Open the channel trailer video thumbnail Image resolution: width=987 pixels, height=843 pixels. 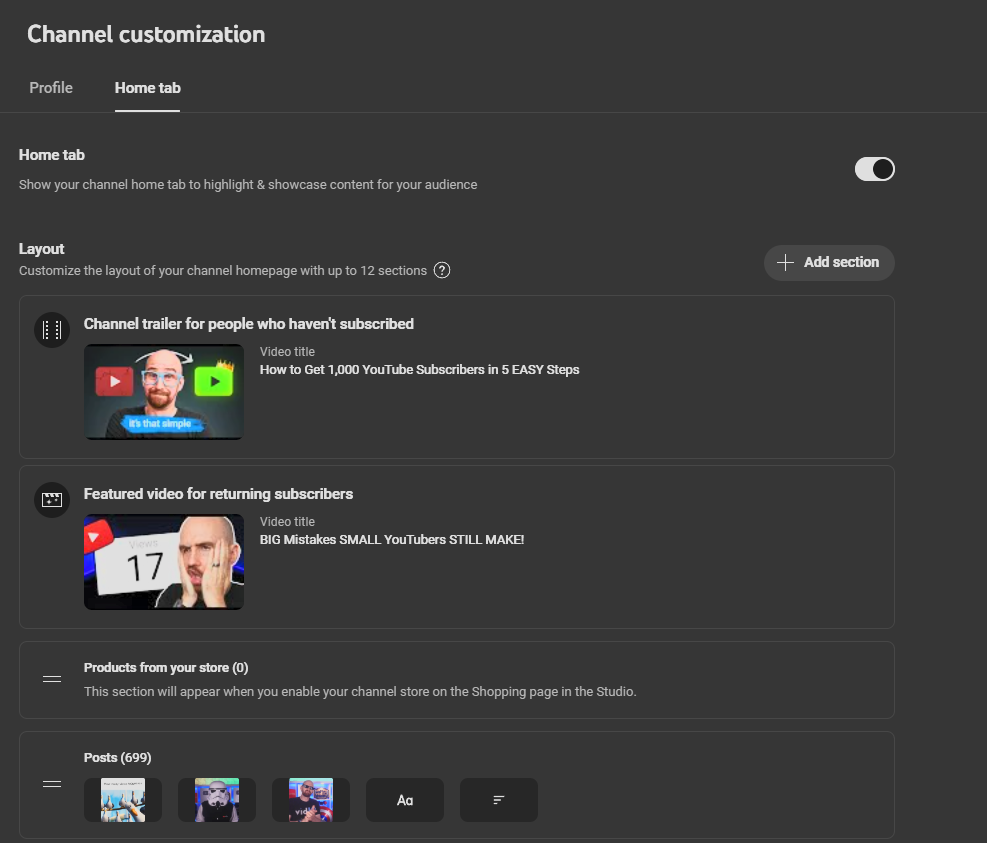164,392
